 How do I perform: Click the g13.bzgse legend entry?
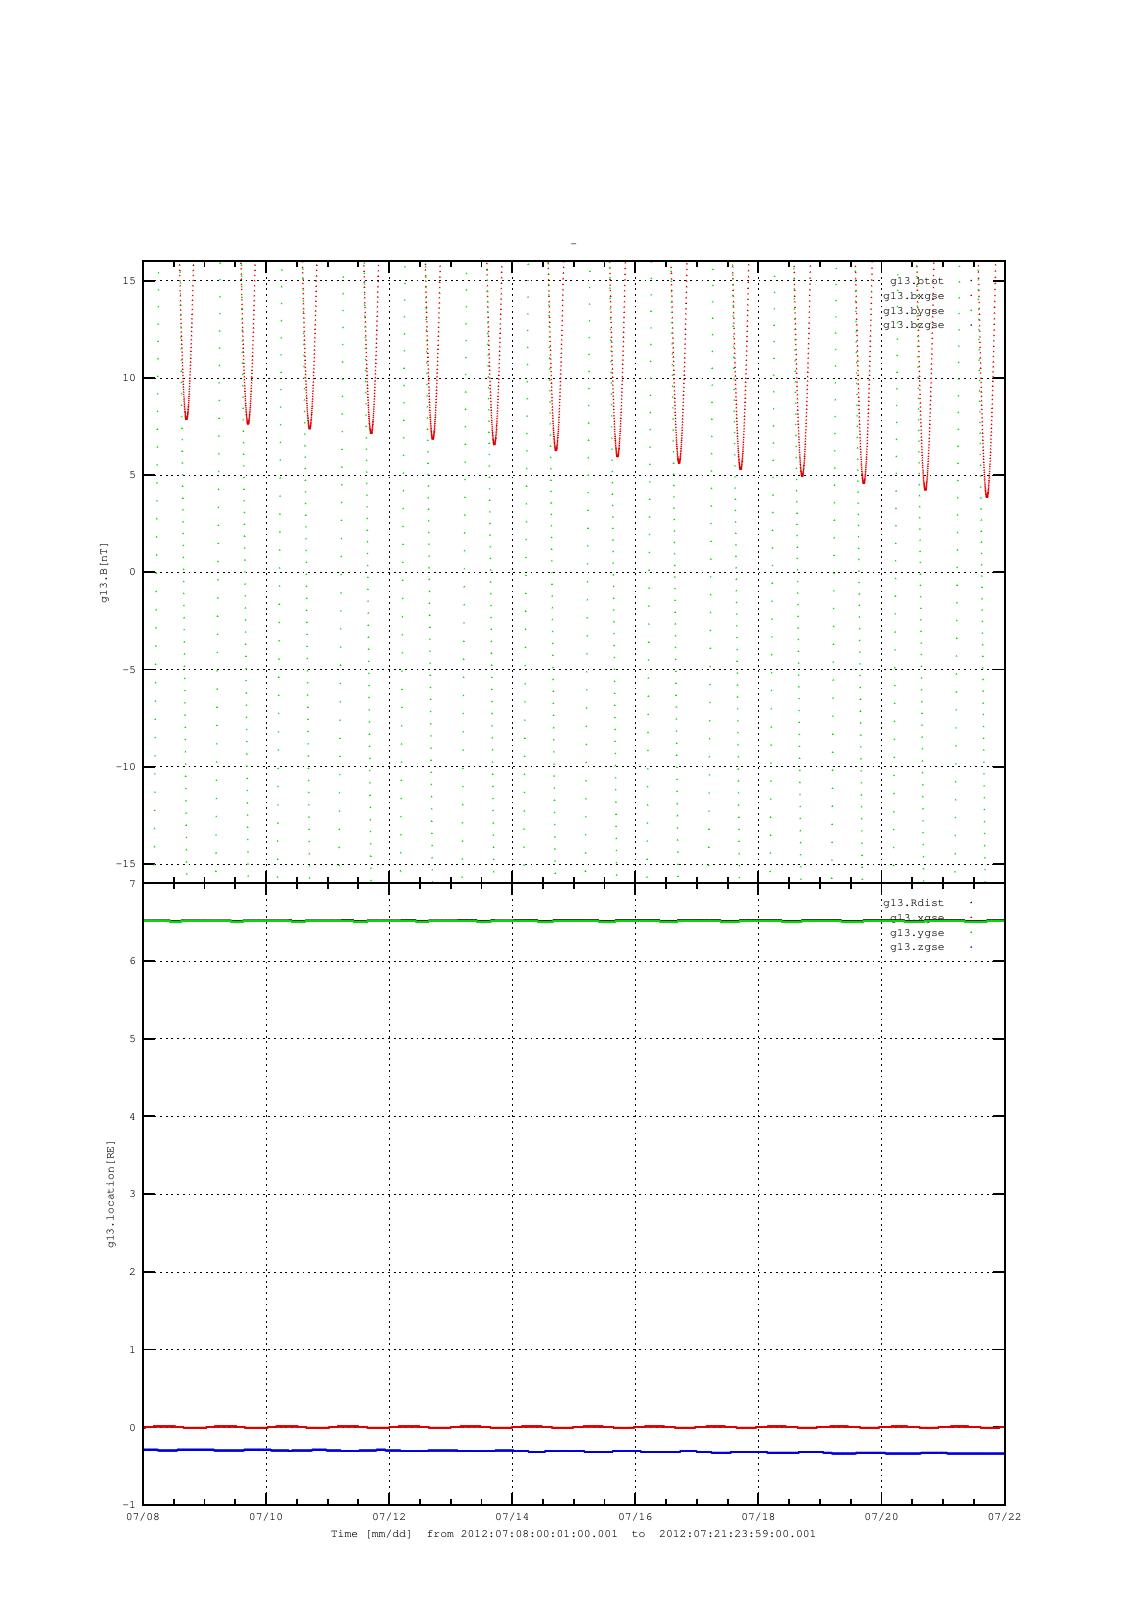(913, 325)
